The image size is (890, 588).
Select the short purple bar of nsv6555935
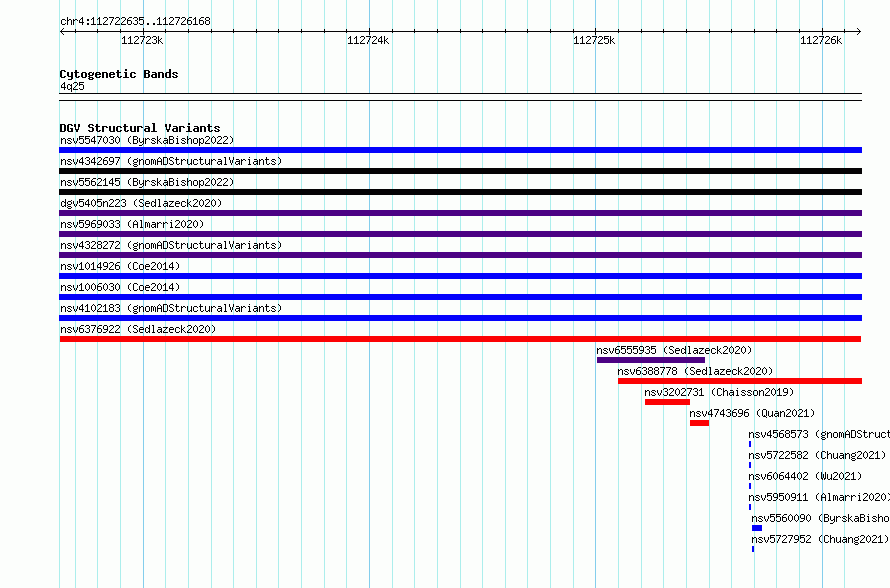coord(651,360)
